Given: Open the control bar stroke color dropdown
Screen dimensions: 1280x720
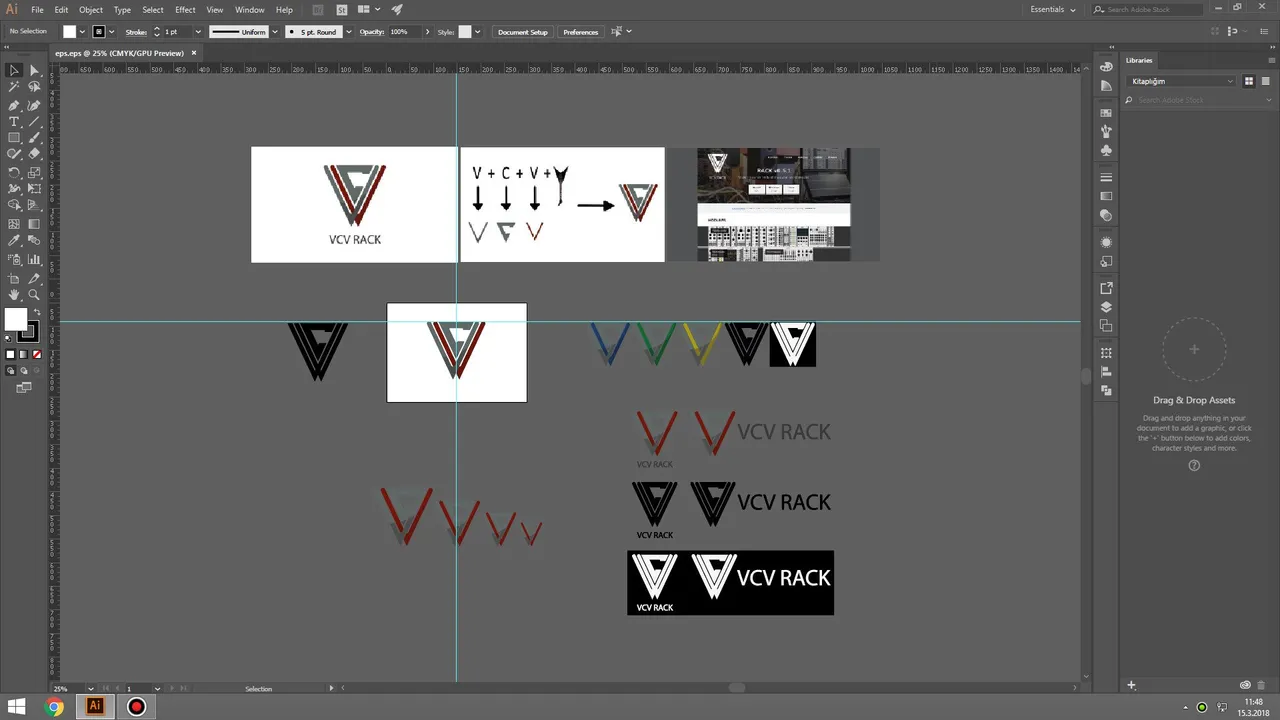Looking at the screenshot, I should coord(112,32).
